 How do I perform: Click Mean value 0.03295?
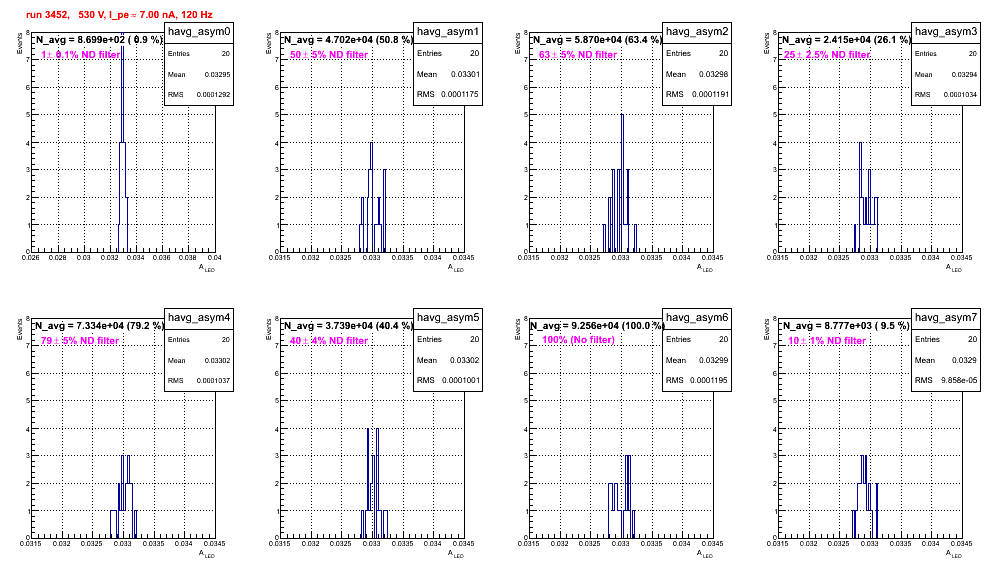pos(217,74)
